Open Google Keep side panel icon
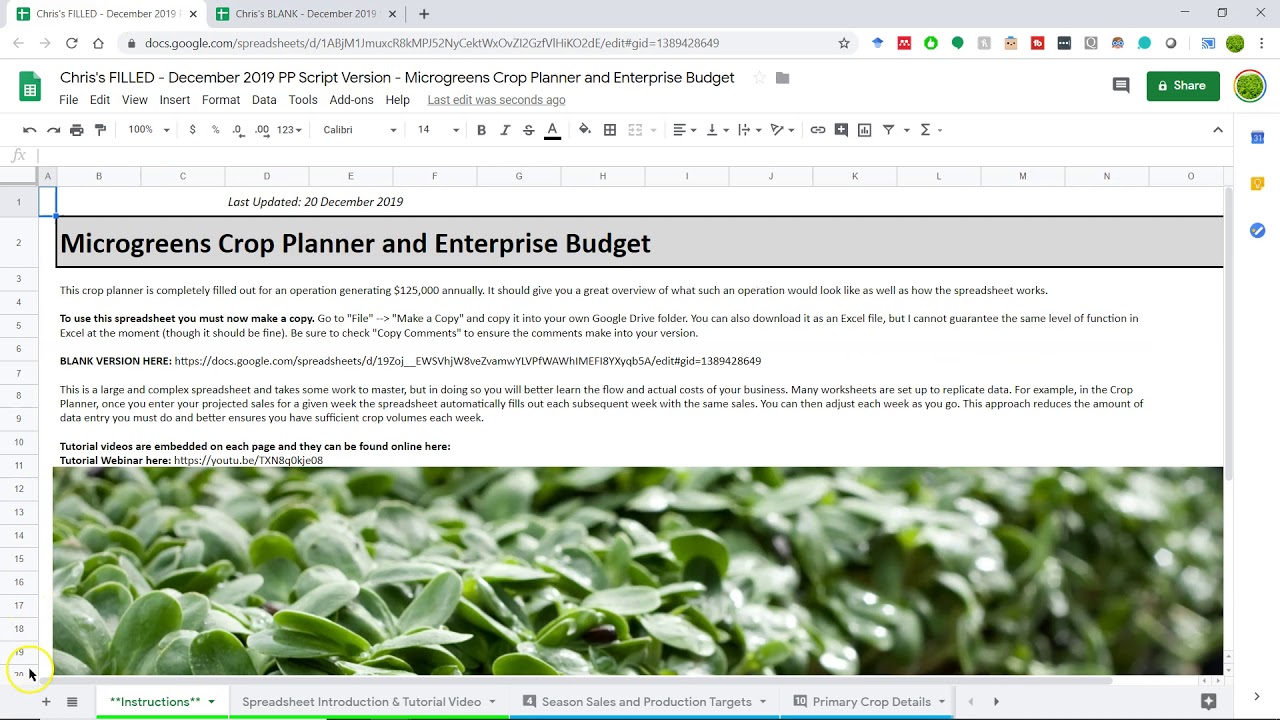Image resolution: width=1280 pixels, height=720 pixels. 1258,184
